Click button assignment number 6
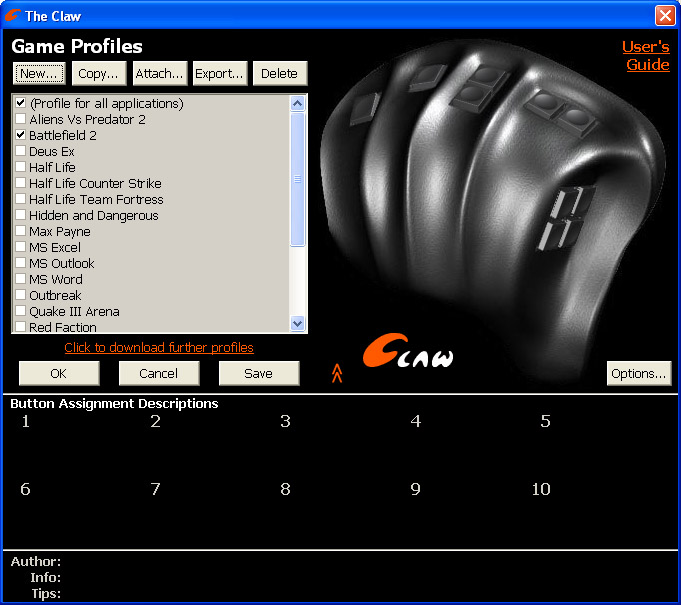 25,489
